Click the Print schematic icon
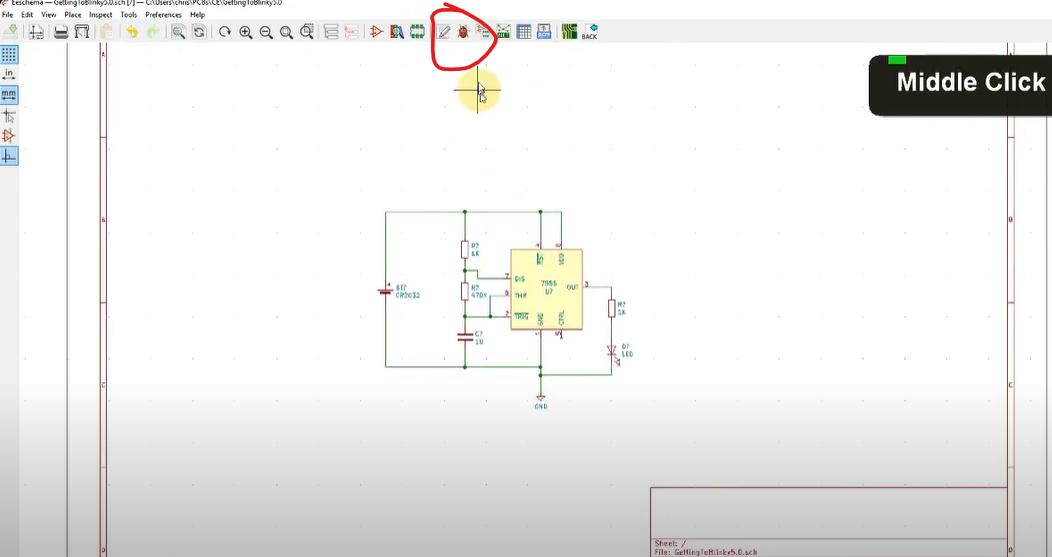The width and height of the screenshot is (1052, 557). [x=61, y=32]
